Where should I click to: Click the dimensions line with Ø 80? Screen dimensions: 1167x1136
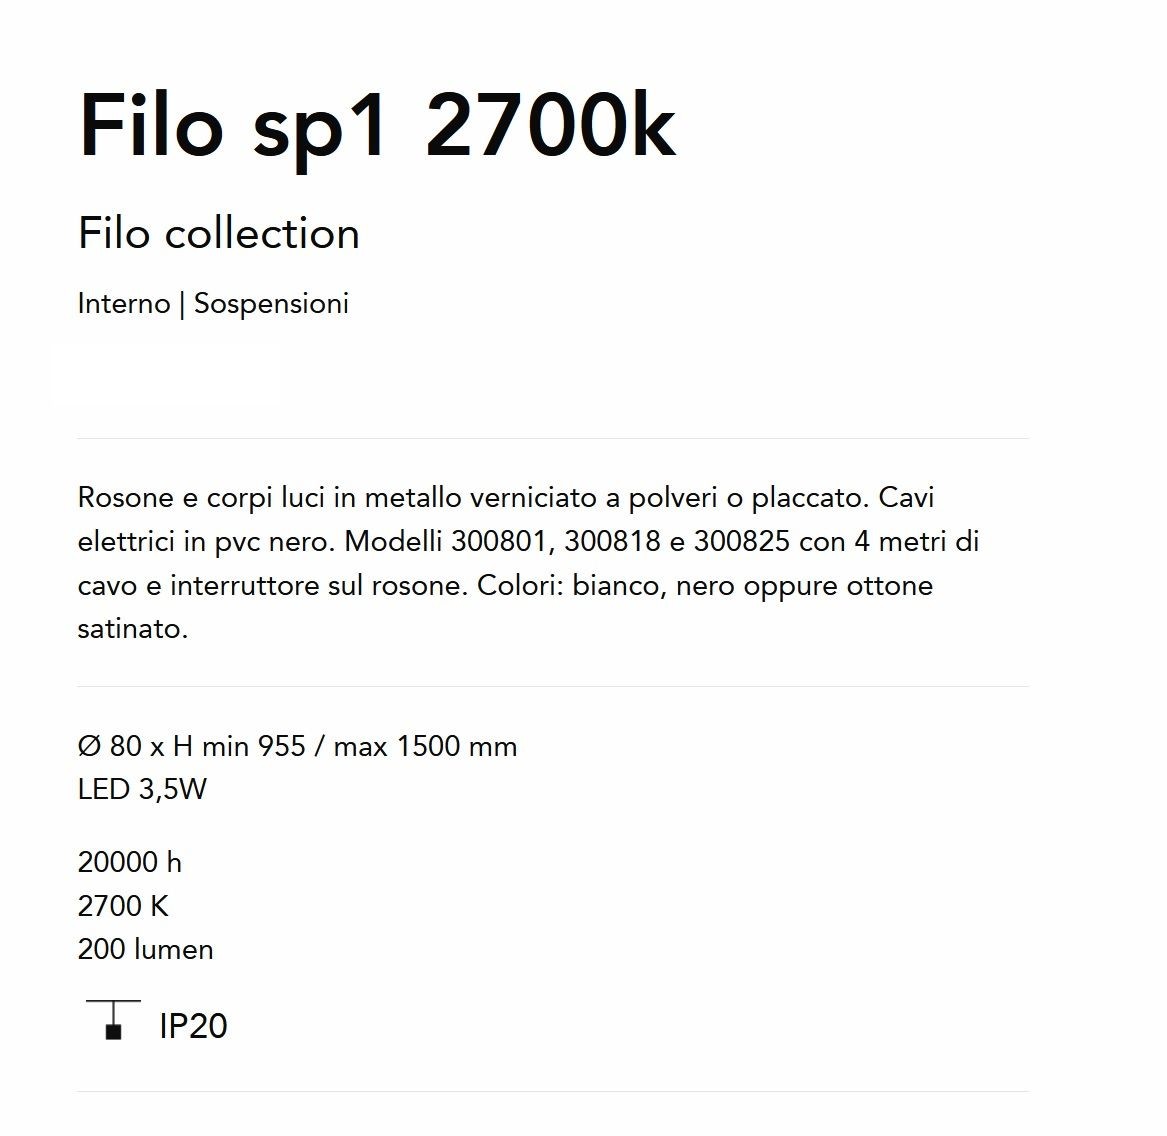(297, 746)
